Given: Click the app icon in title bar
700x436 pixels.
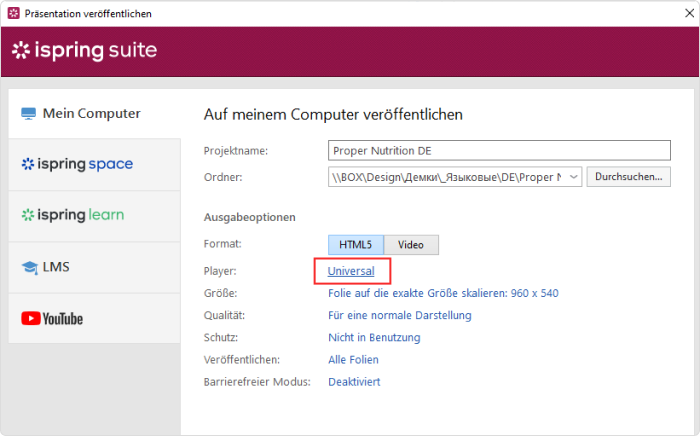Looking at the screenshot, I should 14,13.
